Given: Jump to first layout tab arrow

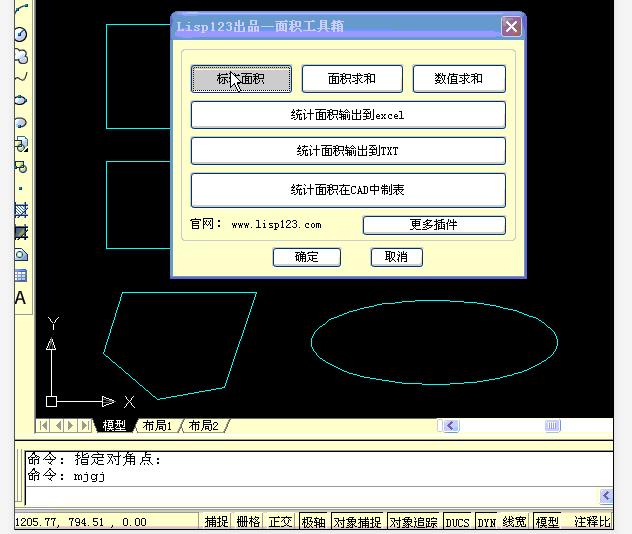Looking at the screenshot, I should pos(44,426).
